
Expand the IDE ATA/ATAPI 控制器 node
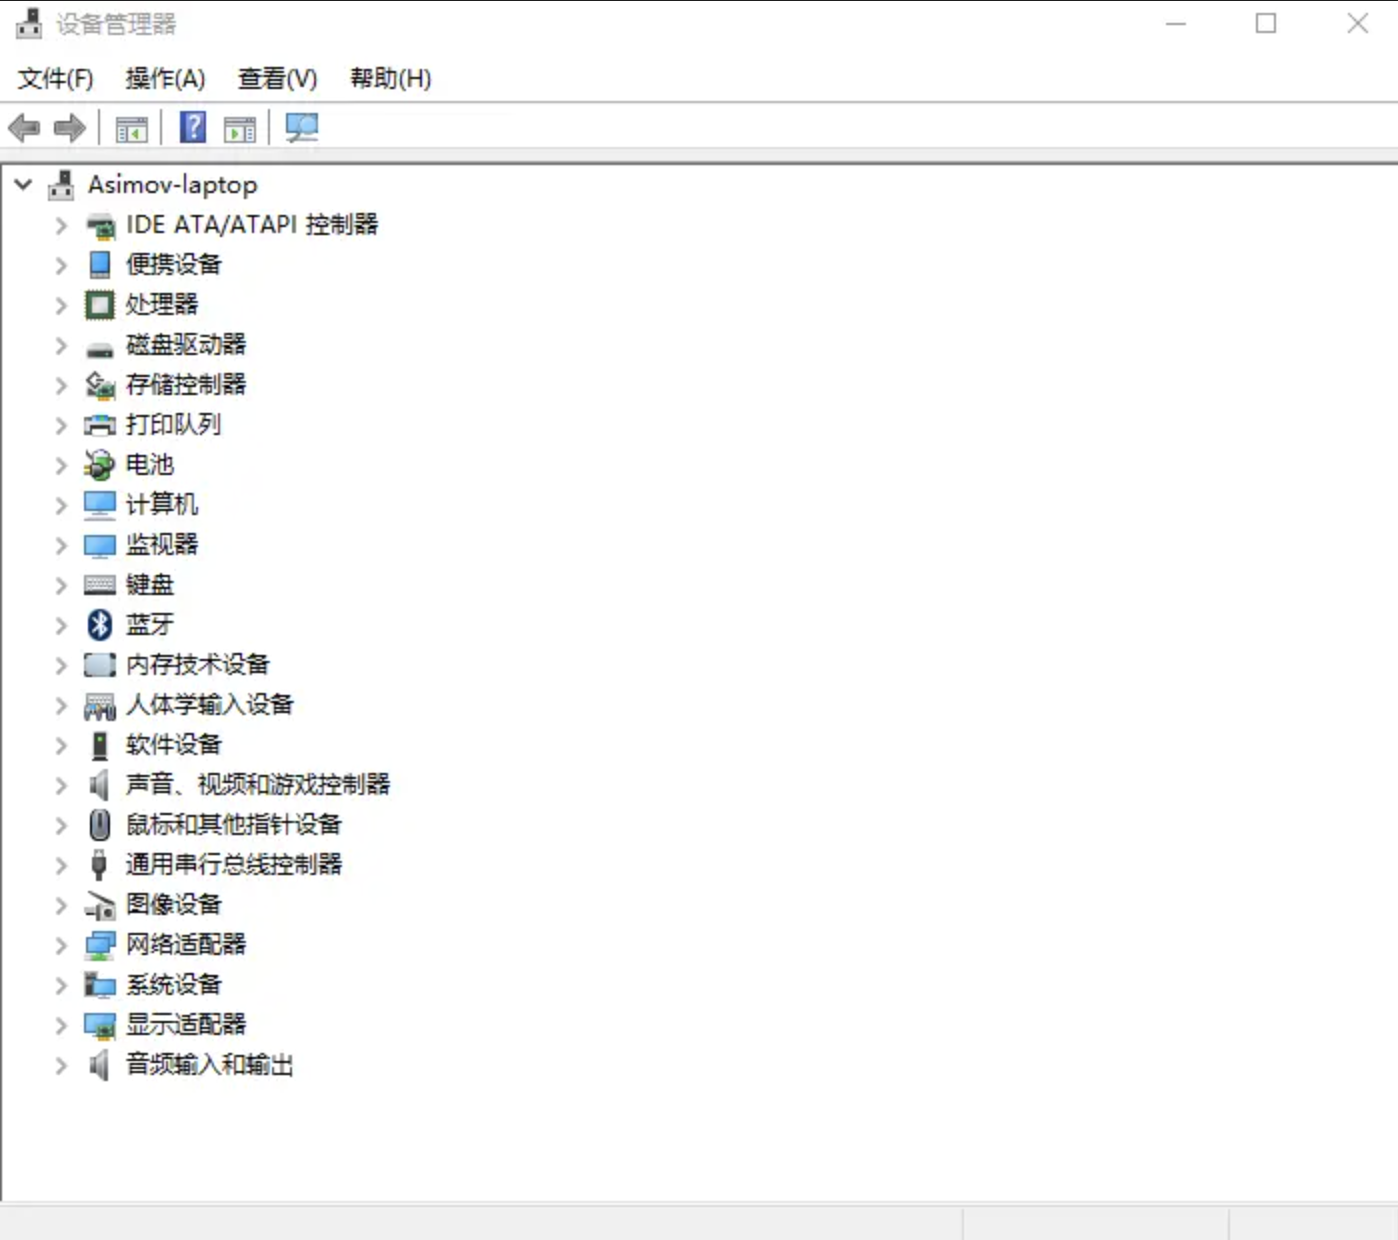click(x=61, y=226)
